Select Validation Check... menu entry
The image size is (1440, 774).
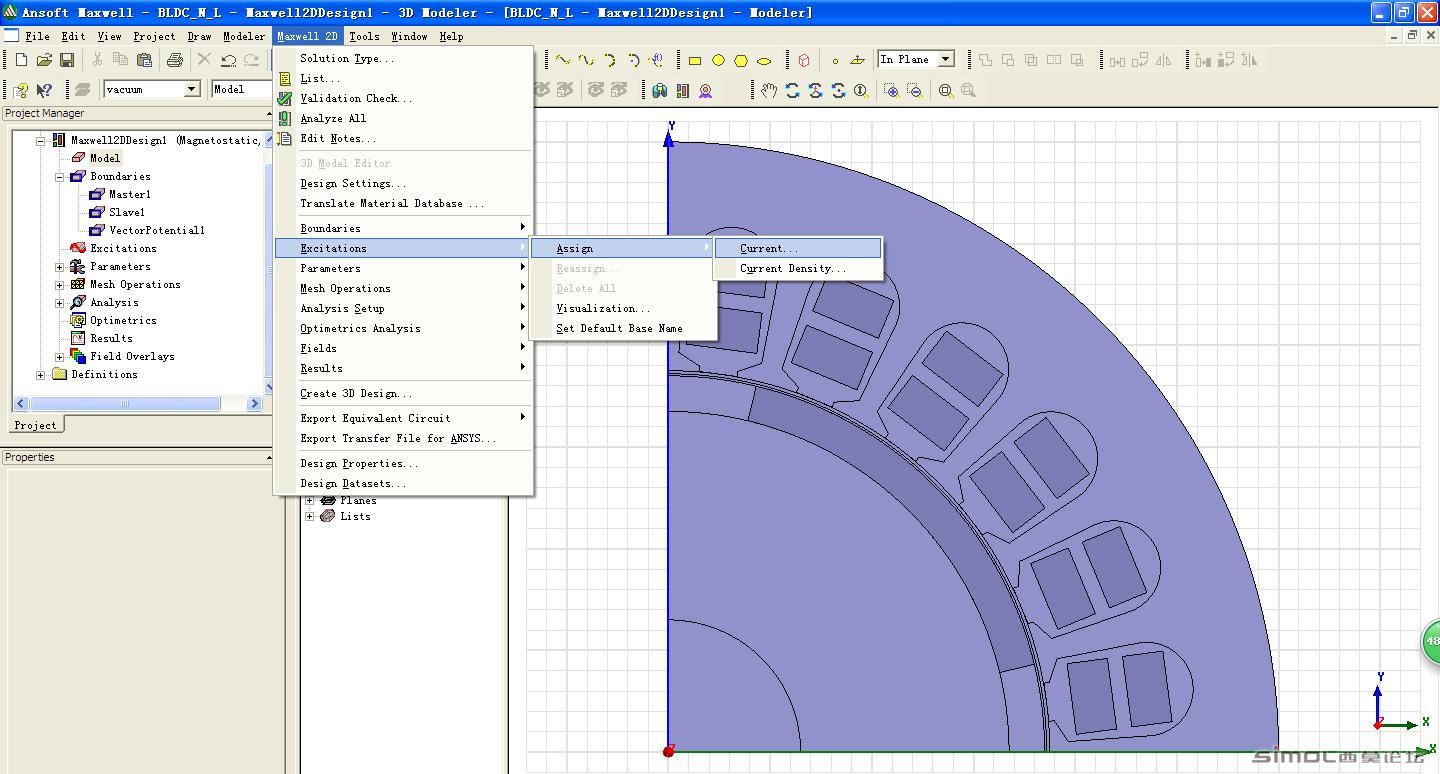pos(403,98)
